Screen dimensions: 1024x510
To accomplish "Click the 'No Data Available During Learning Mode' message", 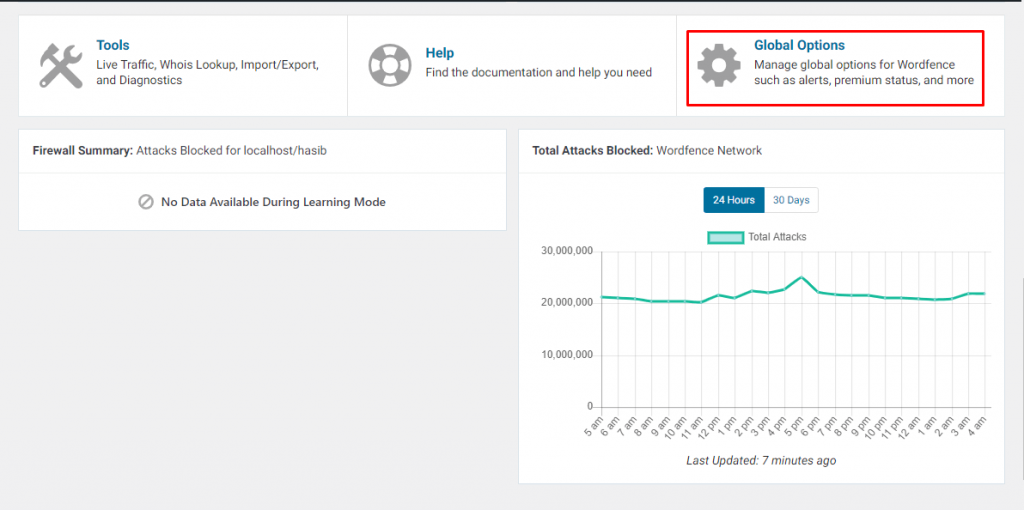I will pyautogui.click(x=273, y=202).
